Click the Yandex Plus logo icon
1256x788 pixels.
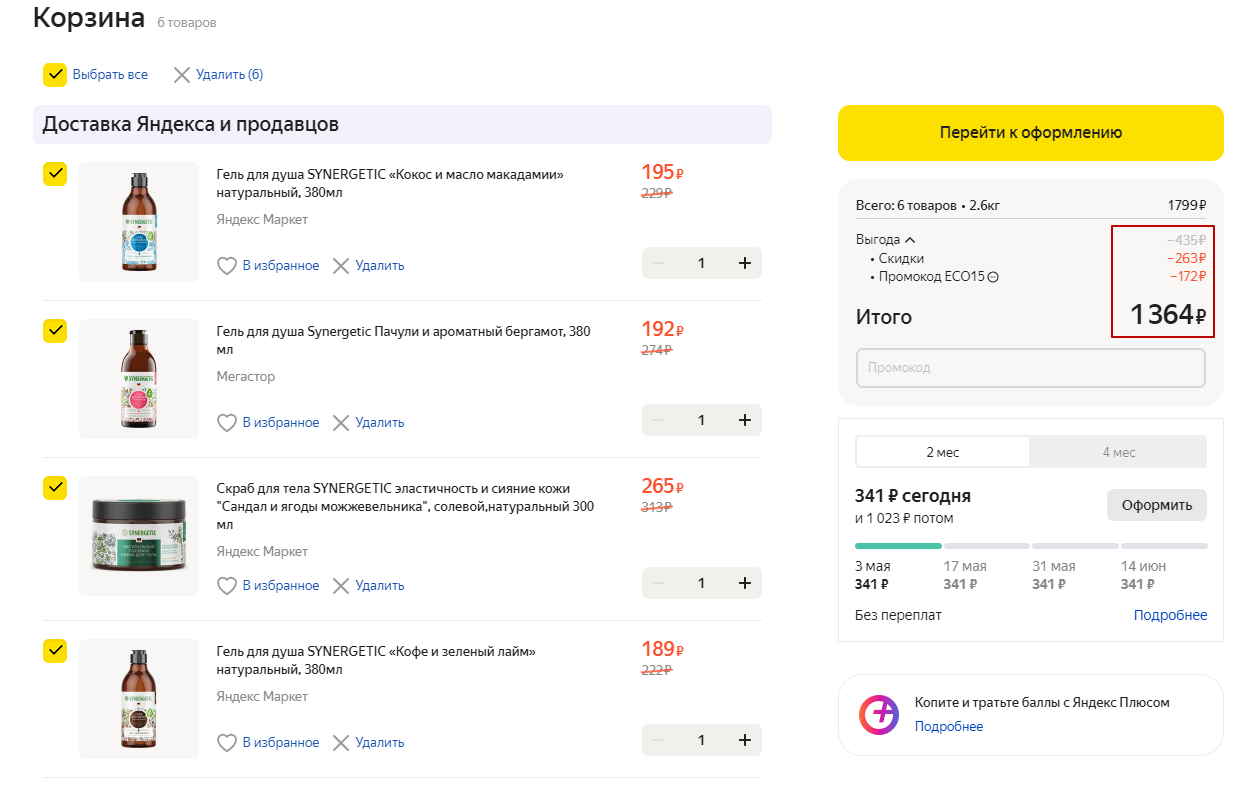pyautogui.click(x=879, y=715)
